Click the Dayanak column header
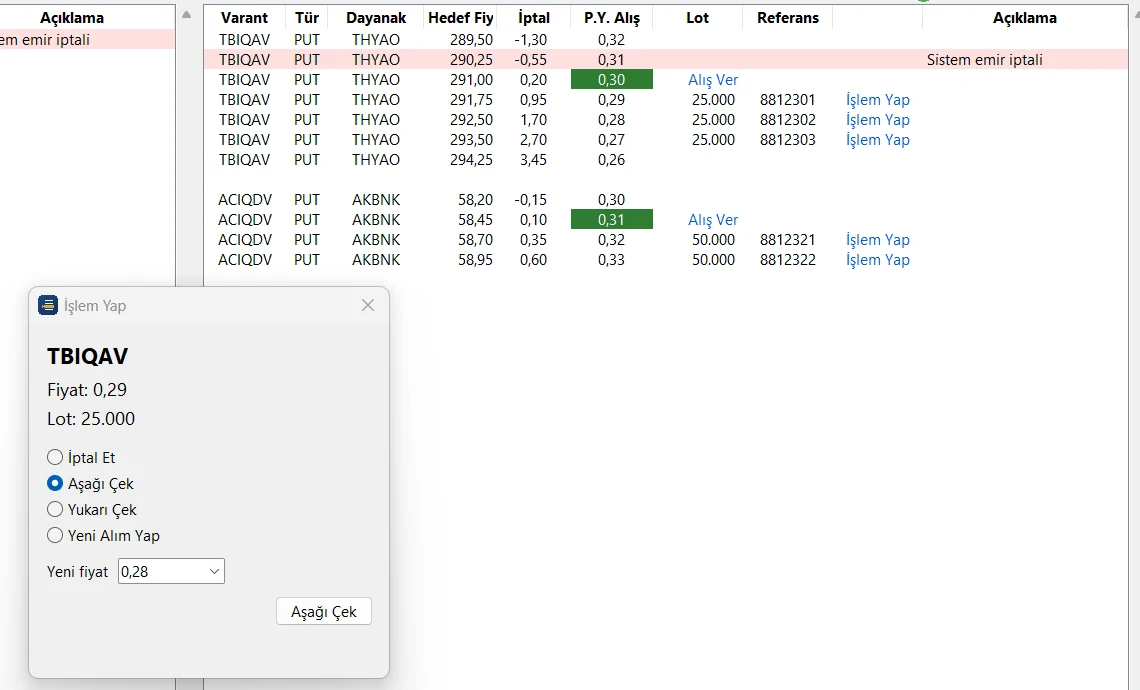Screen dimensions: 1140x690 click(x=376, y=18)
